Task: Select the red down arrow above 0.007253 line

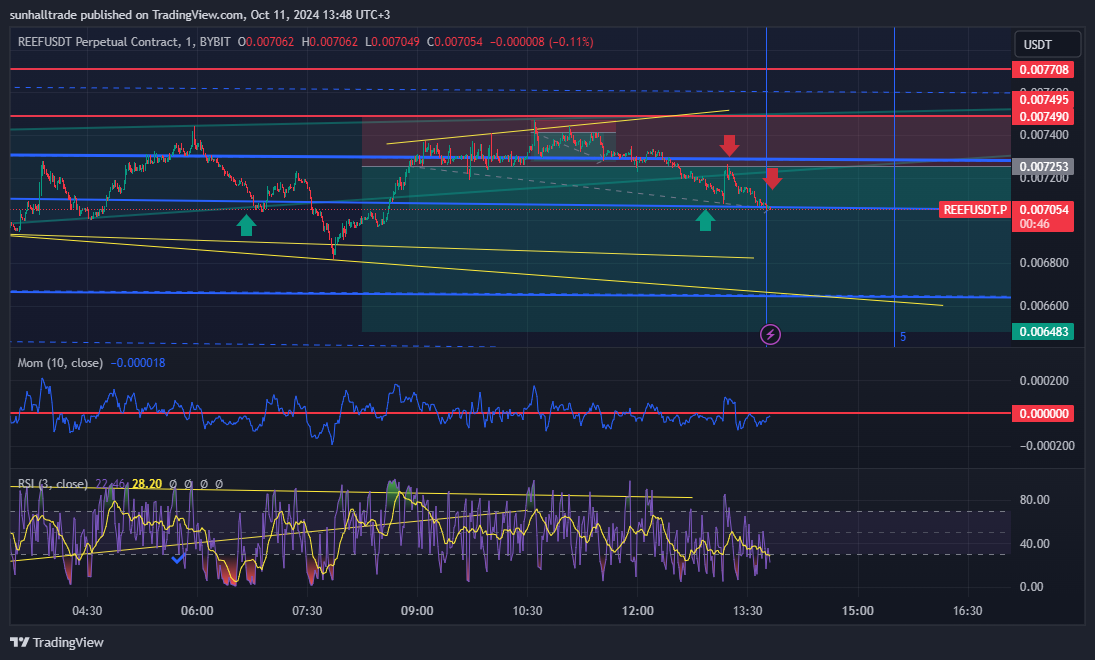Action: 730,145
